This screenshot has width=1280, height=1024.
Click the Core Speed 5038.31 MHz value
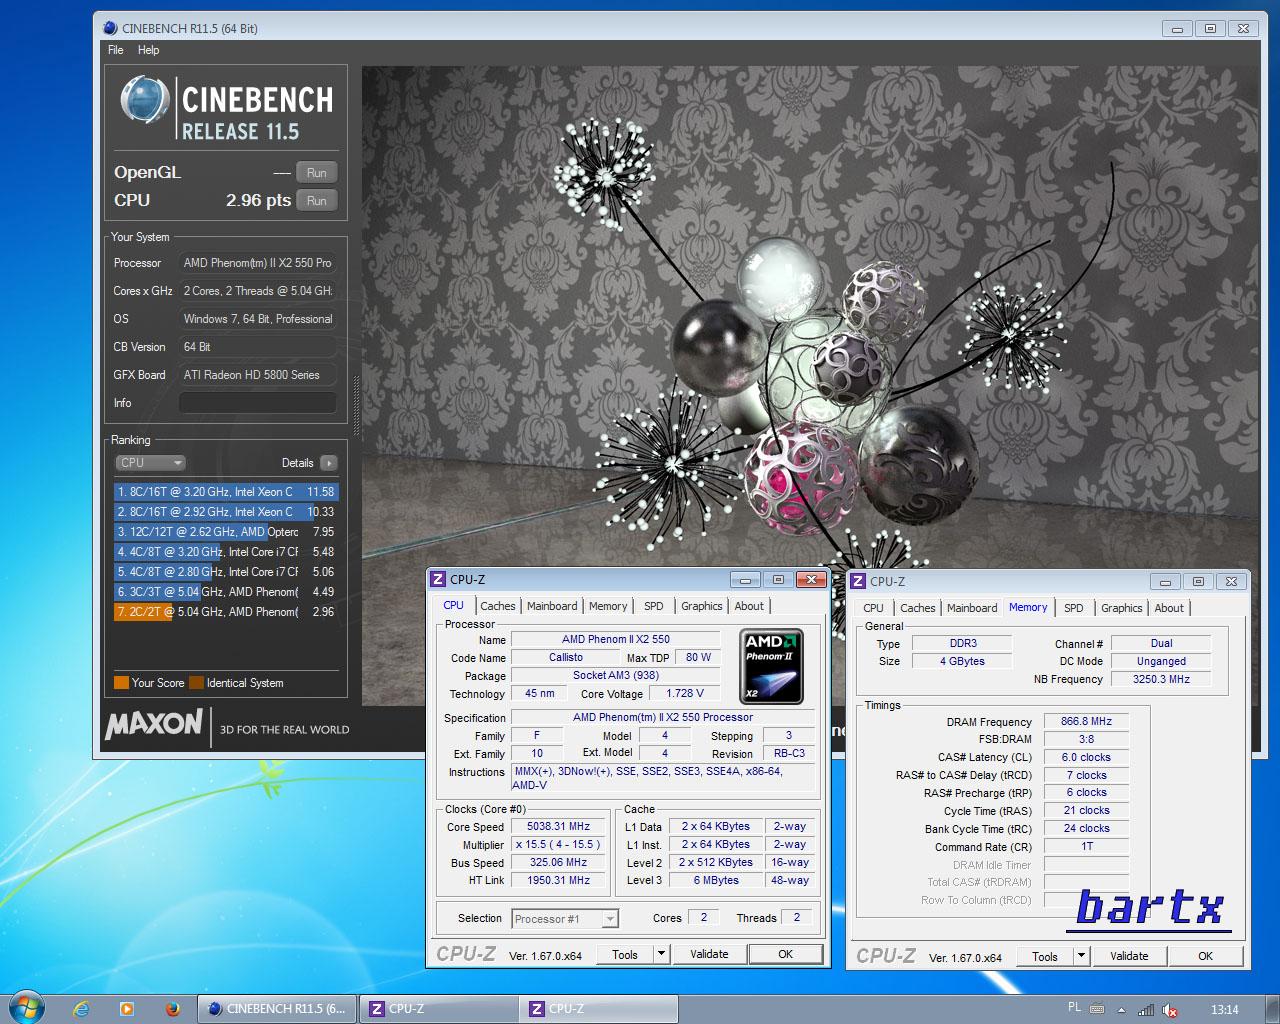(x=558, y=827)
